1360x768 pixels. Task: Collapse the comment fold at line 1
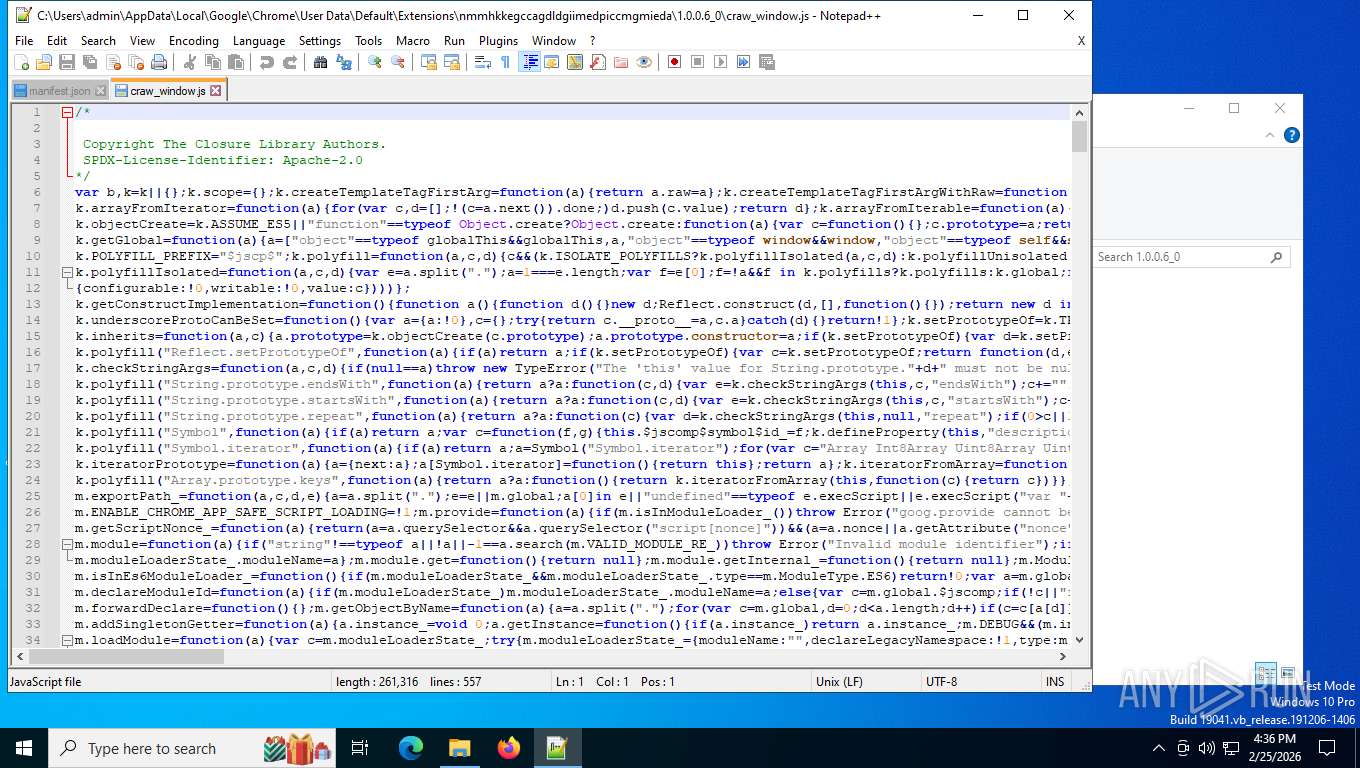(x=67, y=112)
